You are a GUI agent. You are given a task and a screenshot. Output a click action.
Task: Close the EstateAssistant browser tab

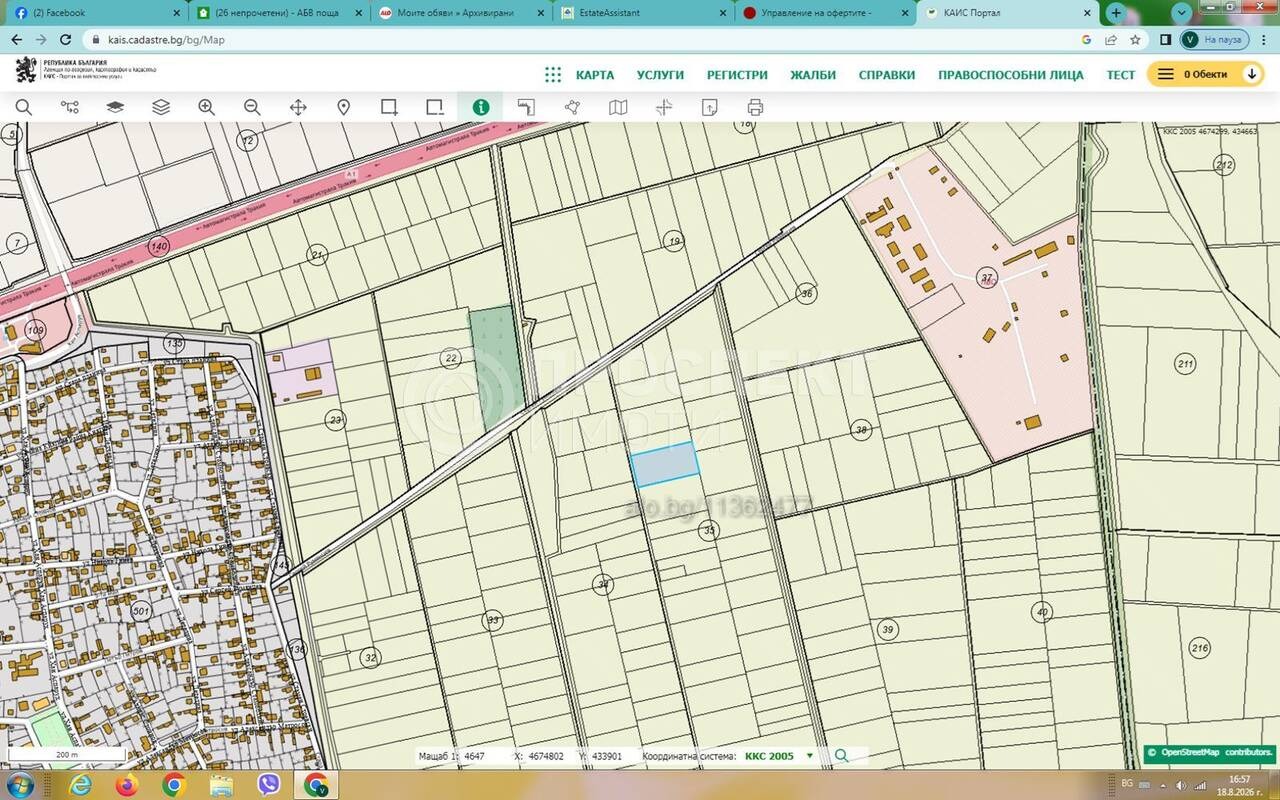[x=725, y=13]
